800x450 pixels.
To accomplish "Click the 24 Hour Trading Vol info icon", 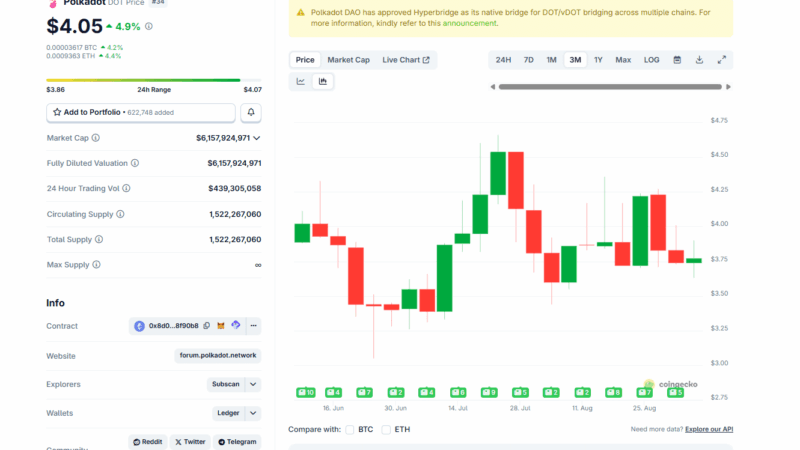I will 126,188.
